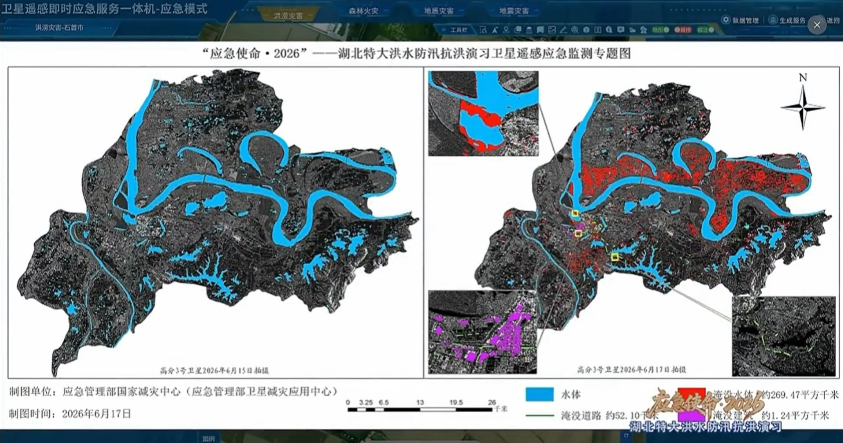Click the round info icon in toolbar

[x=586, y=30]
